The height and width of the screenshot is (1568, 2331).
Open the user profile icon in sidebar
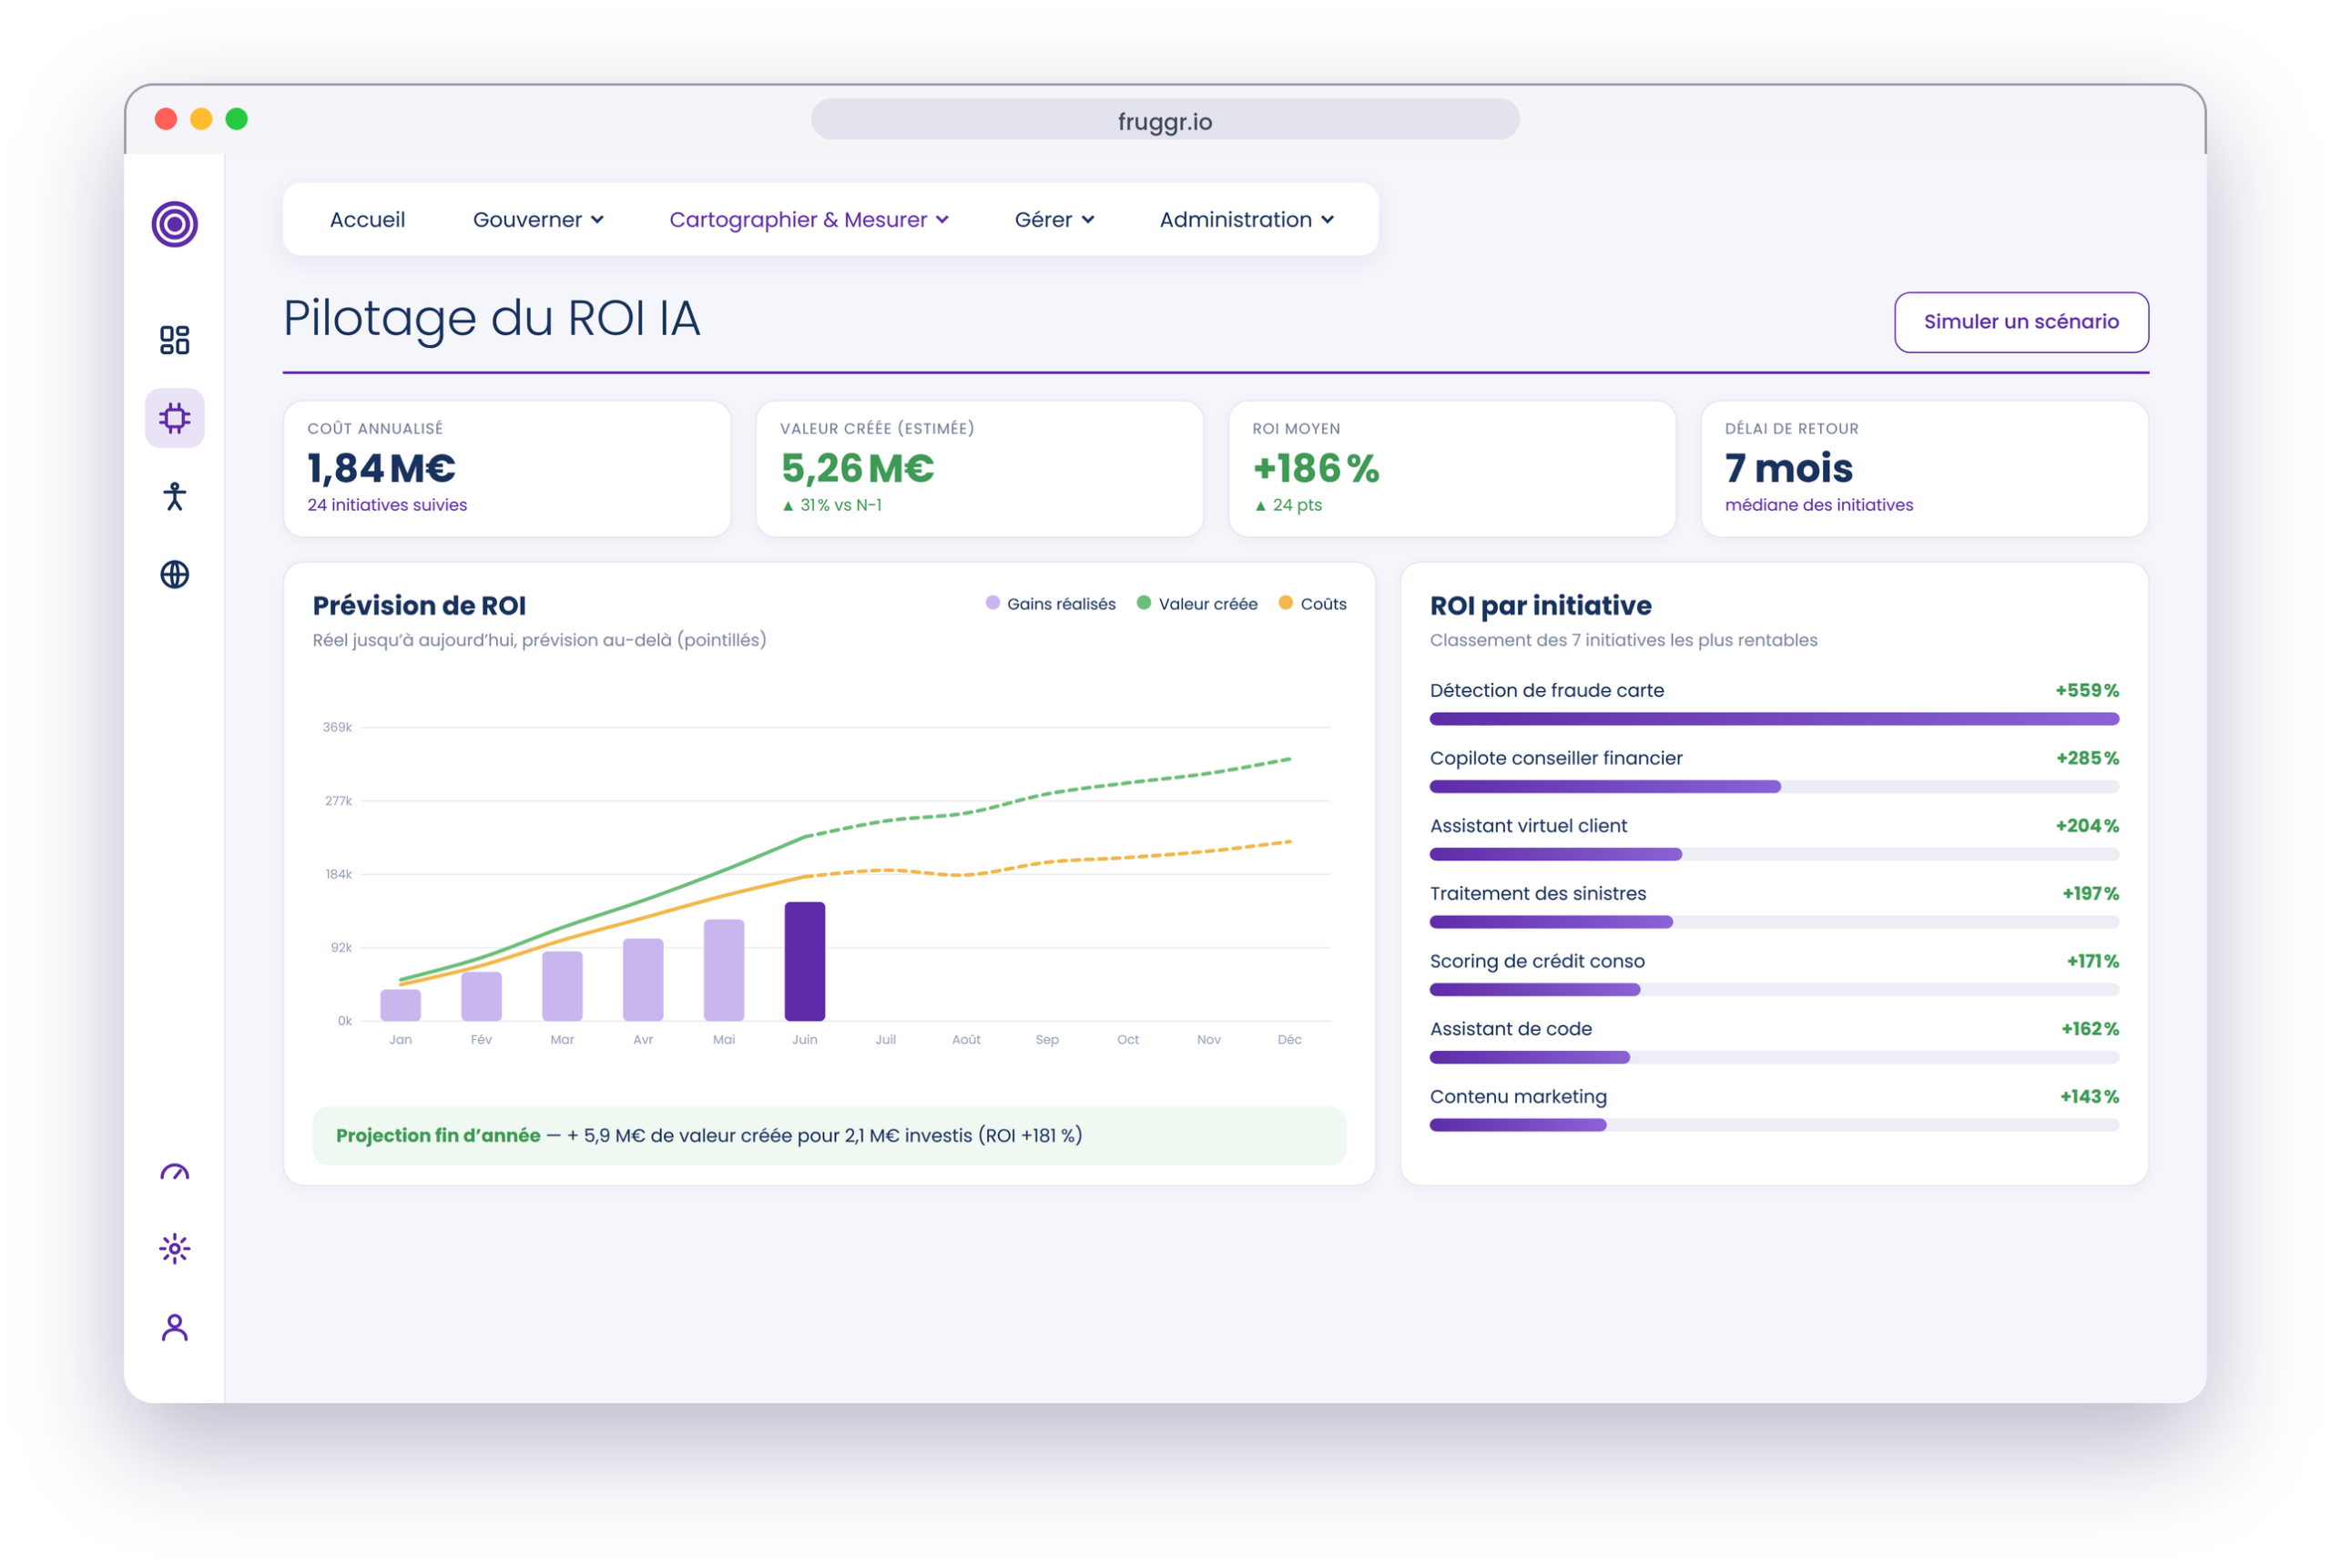[175, 1328]
